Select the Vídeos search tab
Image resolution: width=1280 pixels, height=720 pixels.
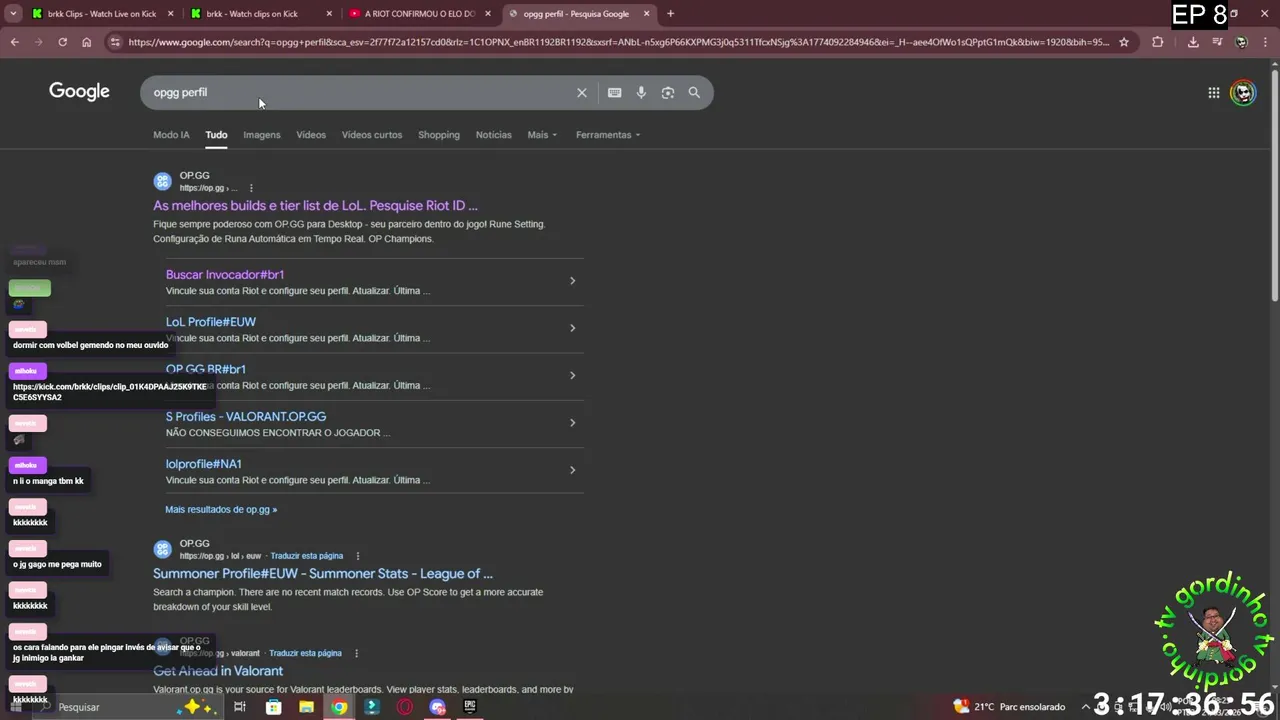pyautogui.click(x=311, y=135)
